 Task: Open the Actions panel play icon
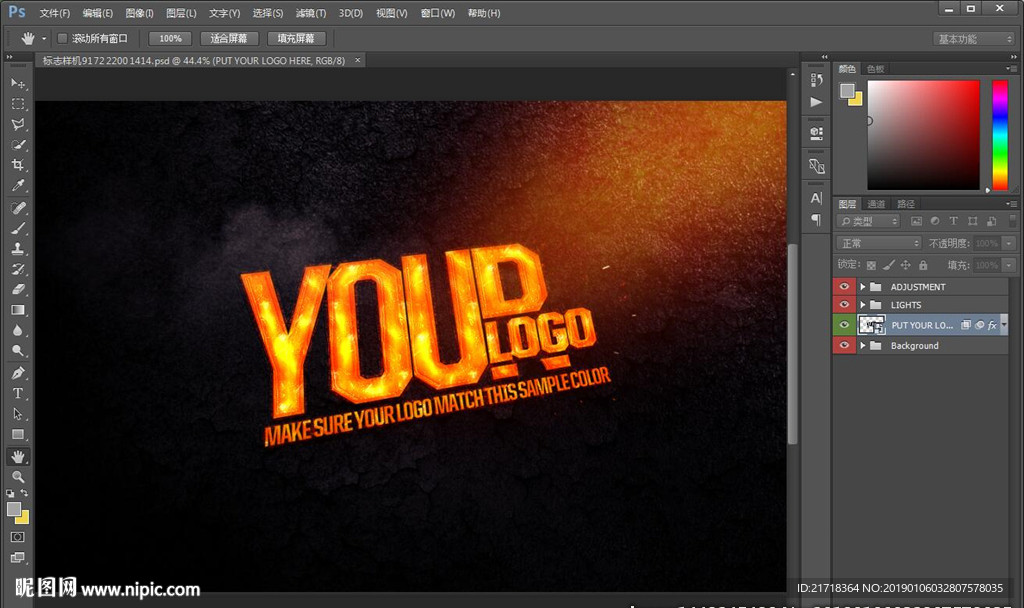pos(816,102)
